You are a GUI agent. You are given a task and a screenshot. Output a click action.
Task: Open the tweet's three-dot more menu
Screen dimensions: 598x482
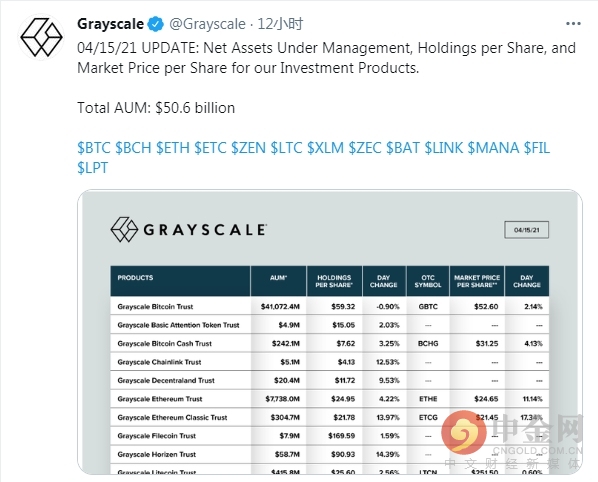[x=573, y=24]
